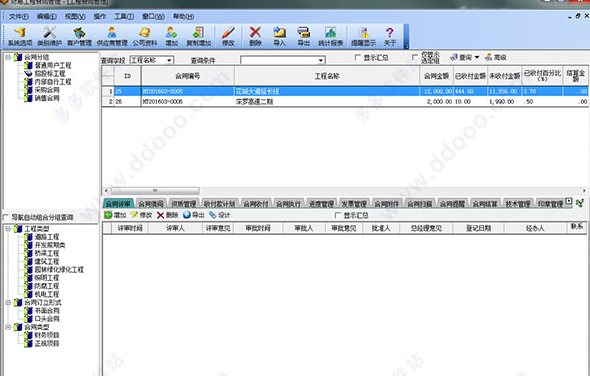The width and height of the screenshot is (590, 376).
Task: Switch to 合同变付 tab
Action: [x=256, y=204]
